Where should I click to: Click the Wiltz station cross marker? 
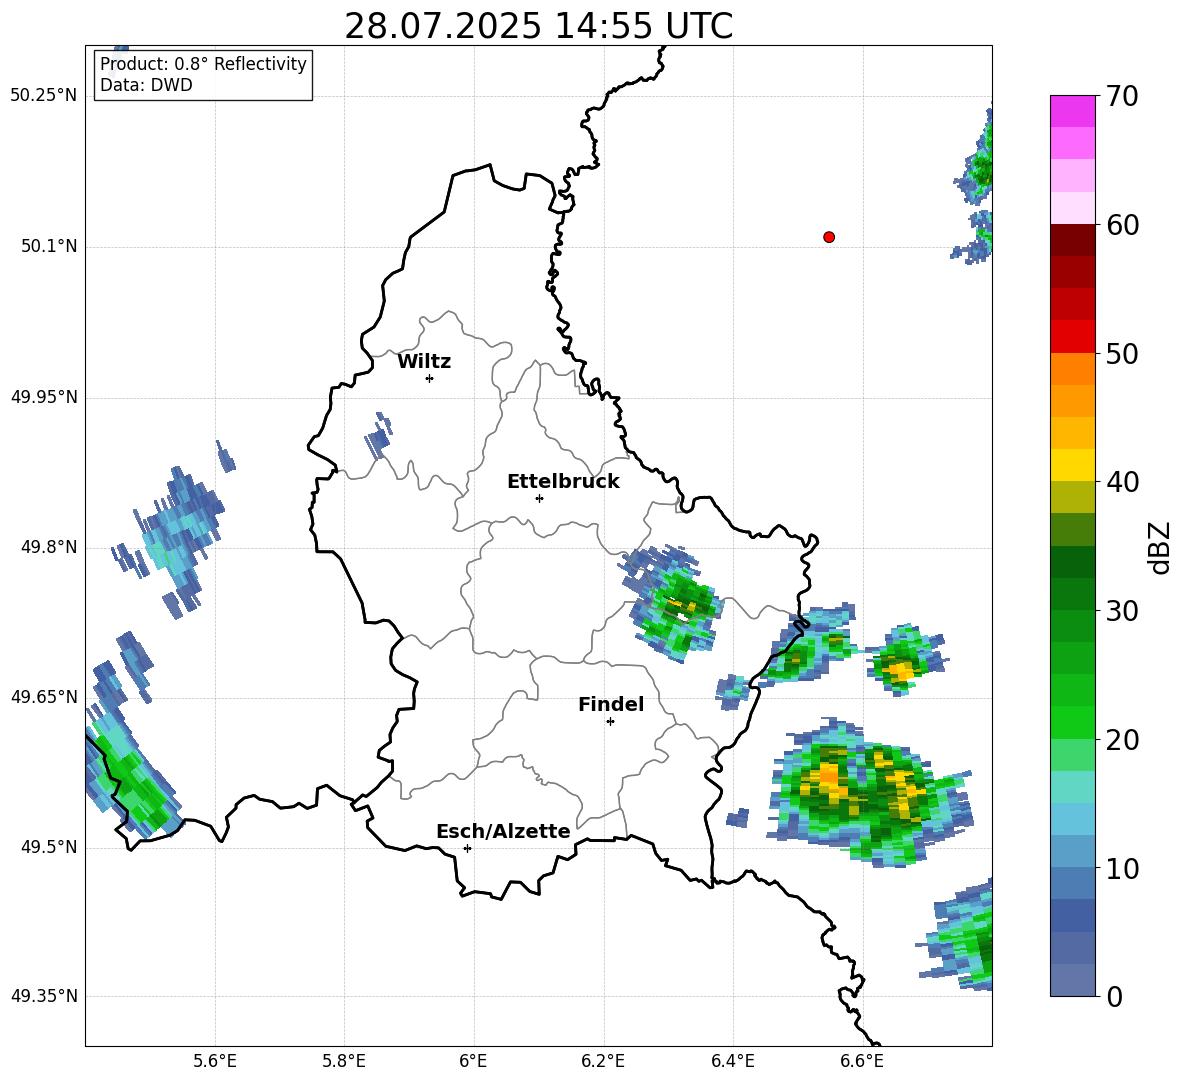tap(430, 378)
